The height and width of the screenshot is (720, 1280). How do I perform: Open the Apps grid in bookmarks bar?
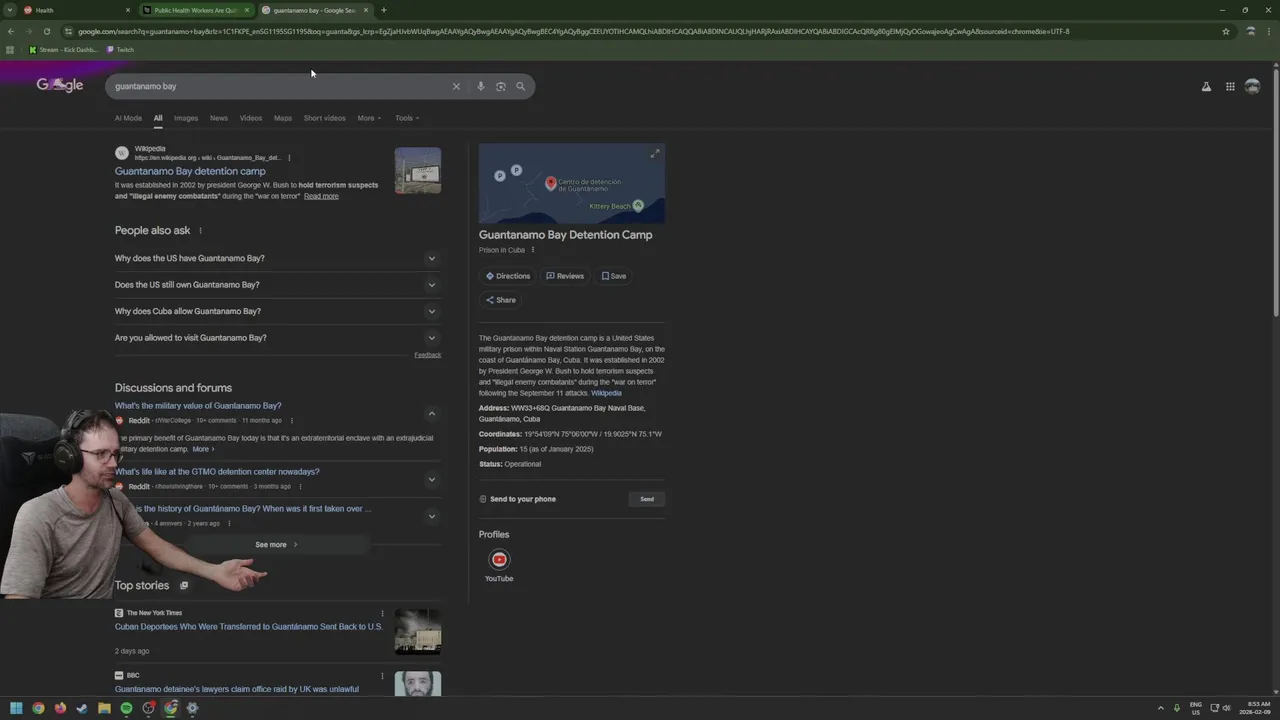point(11,49)
